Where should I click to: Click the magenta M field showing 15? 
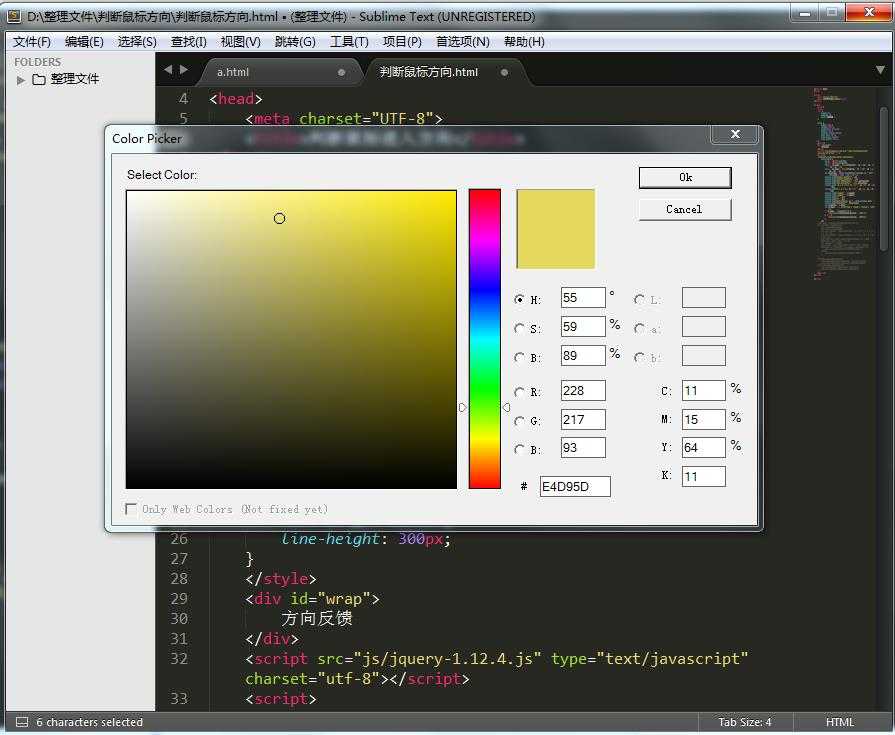704,419
